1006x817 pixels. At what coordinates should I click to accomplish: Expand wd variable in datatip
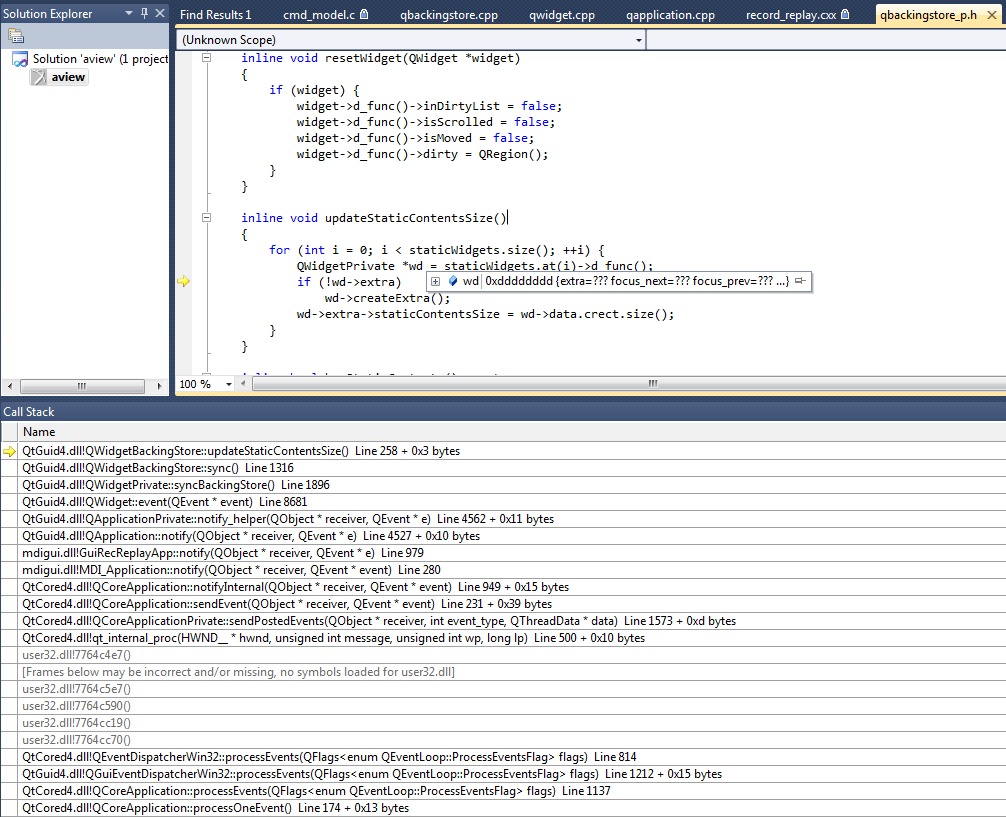pyautogui.click(x=435, y=281)
